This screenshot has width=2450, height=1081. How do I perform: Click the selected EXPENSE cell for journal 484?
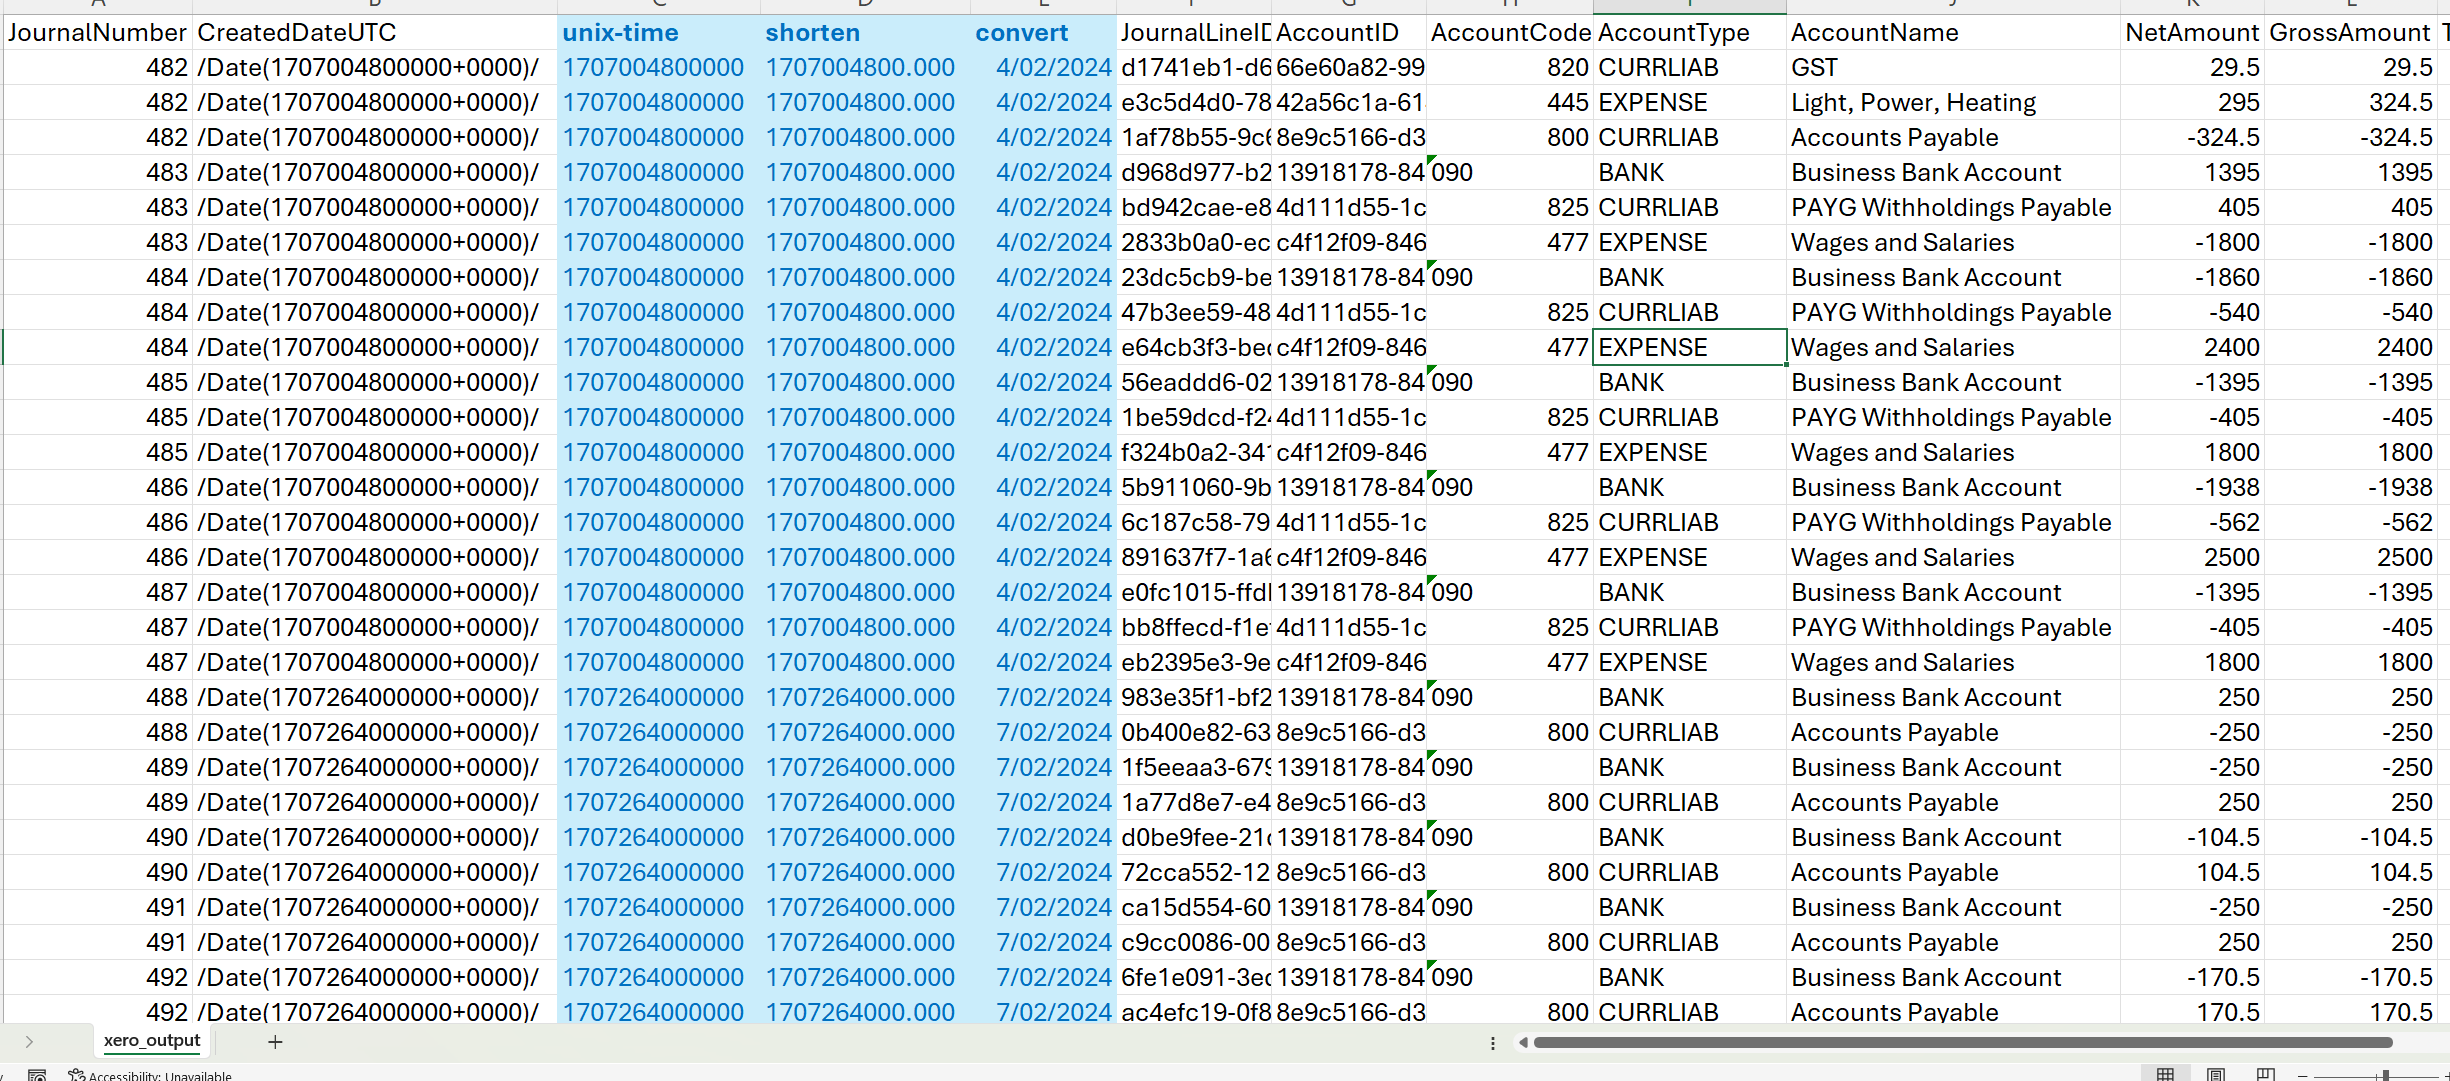click(1688, 347)
